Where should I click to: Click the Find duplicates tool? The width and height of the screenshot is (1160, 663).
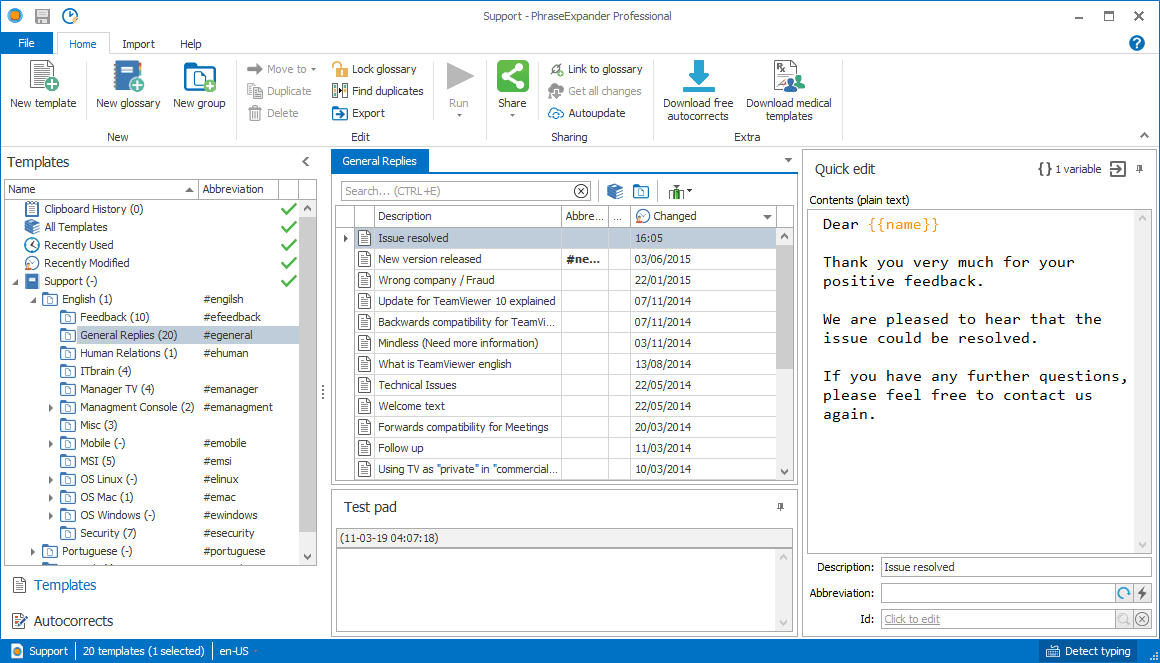click(377, 91)
